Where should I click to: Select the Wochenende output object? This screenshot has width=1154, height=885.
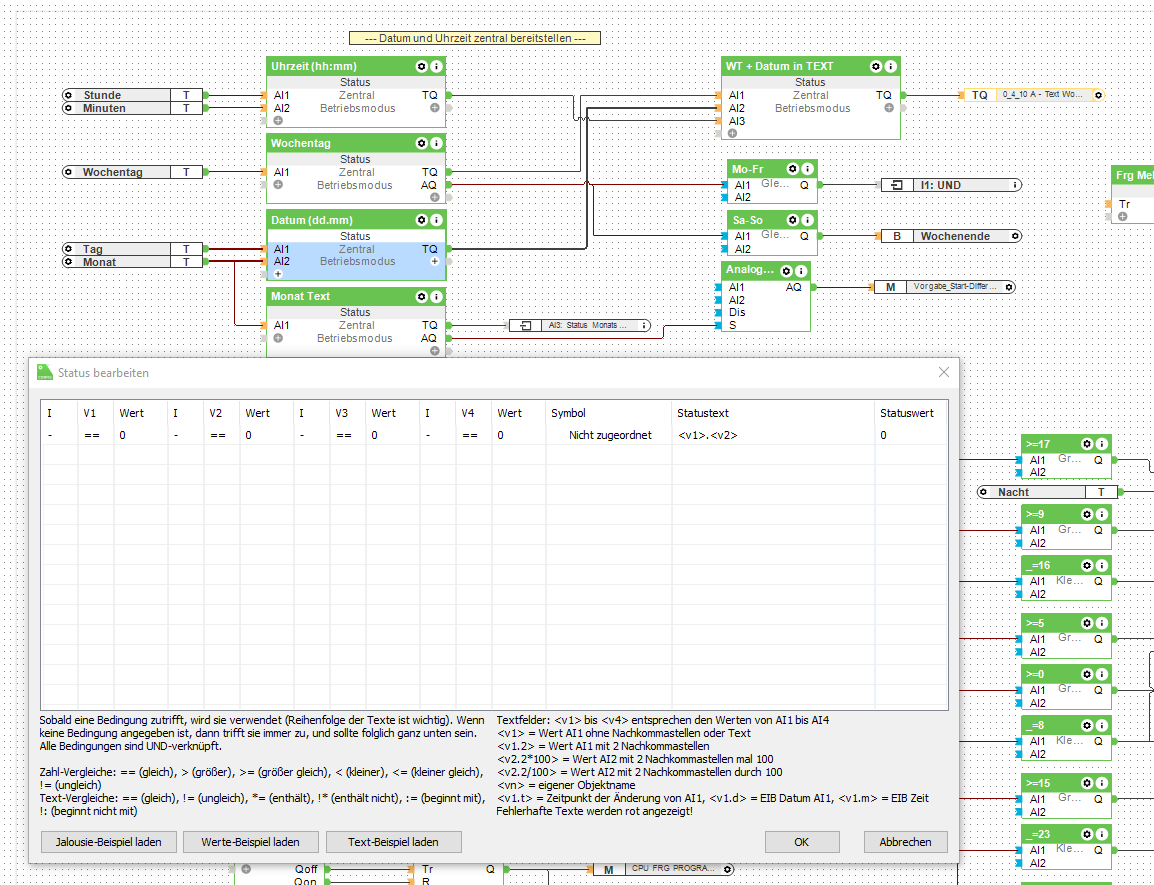click(954, 236)
